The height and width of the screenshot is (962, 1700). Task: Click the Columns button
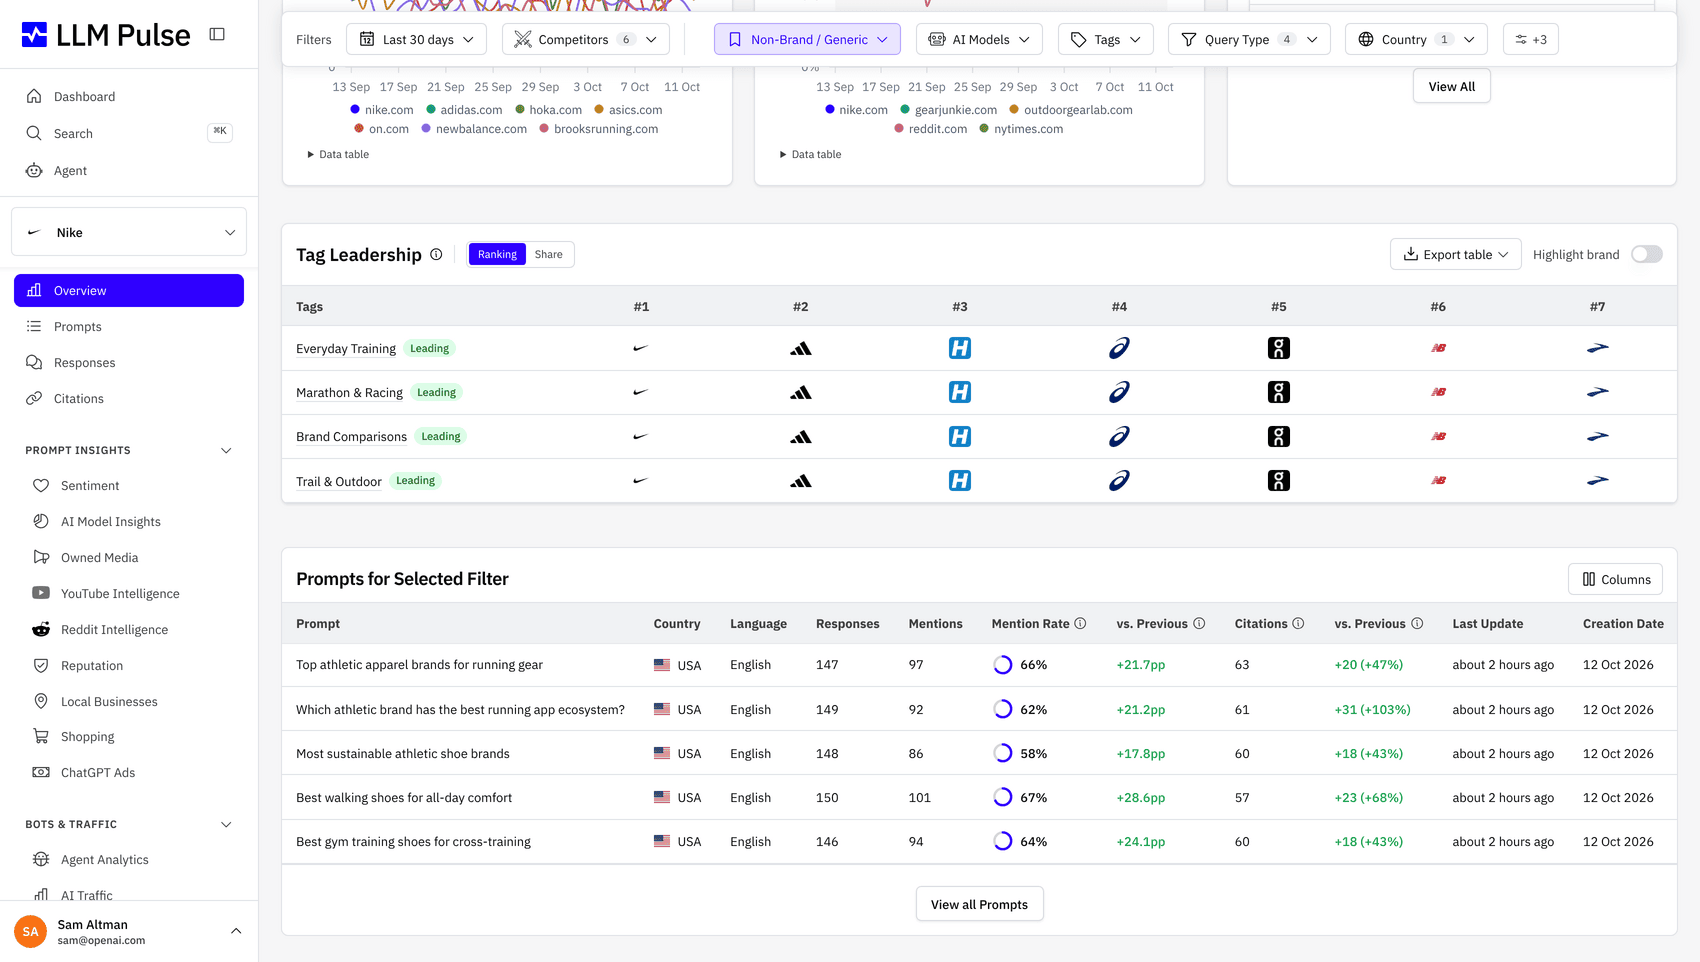[1615, 580]
